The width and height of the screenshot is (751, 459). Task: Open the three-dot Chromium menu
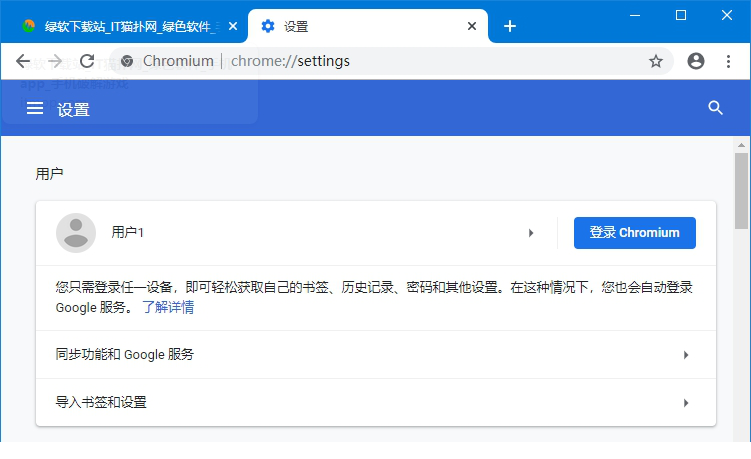[728, 61]
